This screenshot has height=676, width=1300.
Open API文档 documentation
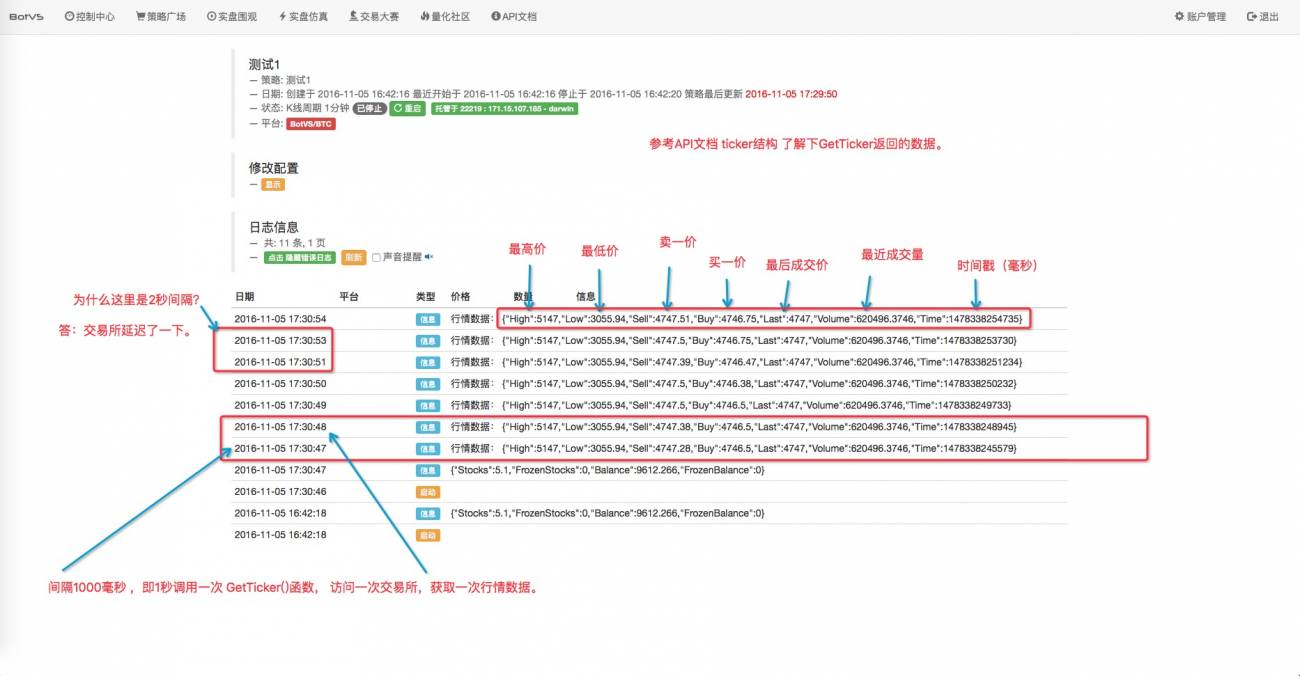click(x=513, y=16)
